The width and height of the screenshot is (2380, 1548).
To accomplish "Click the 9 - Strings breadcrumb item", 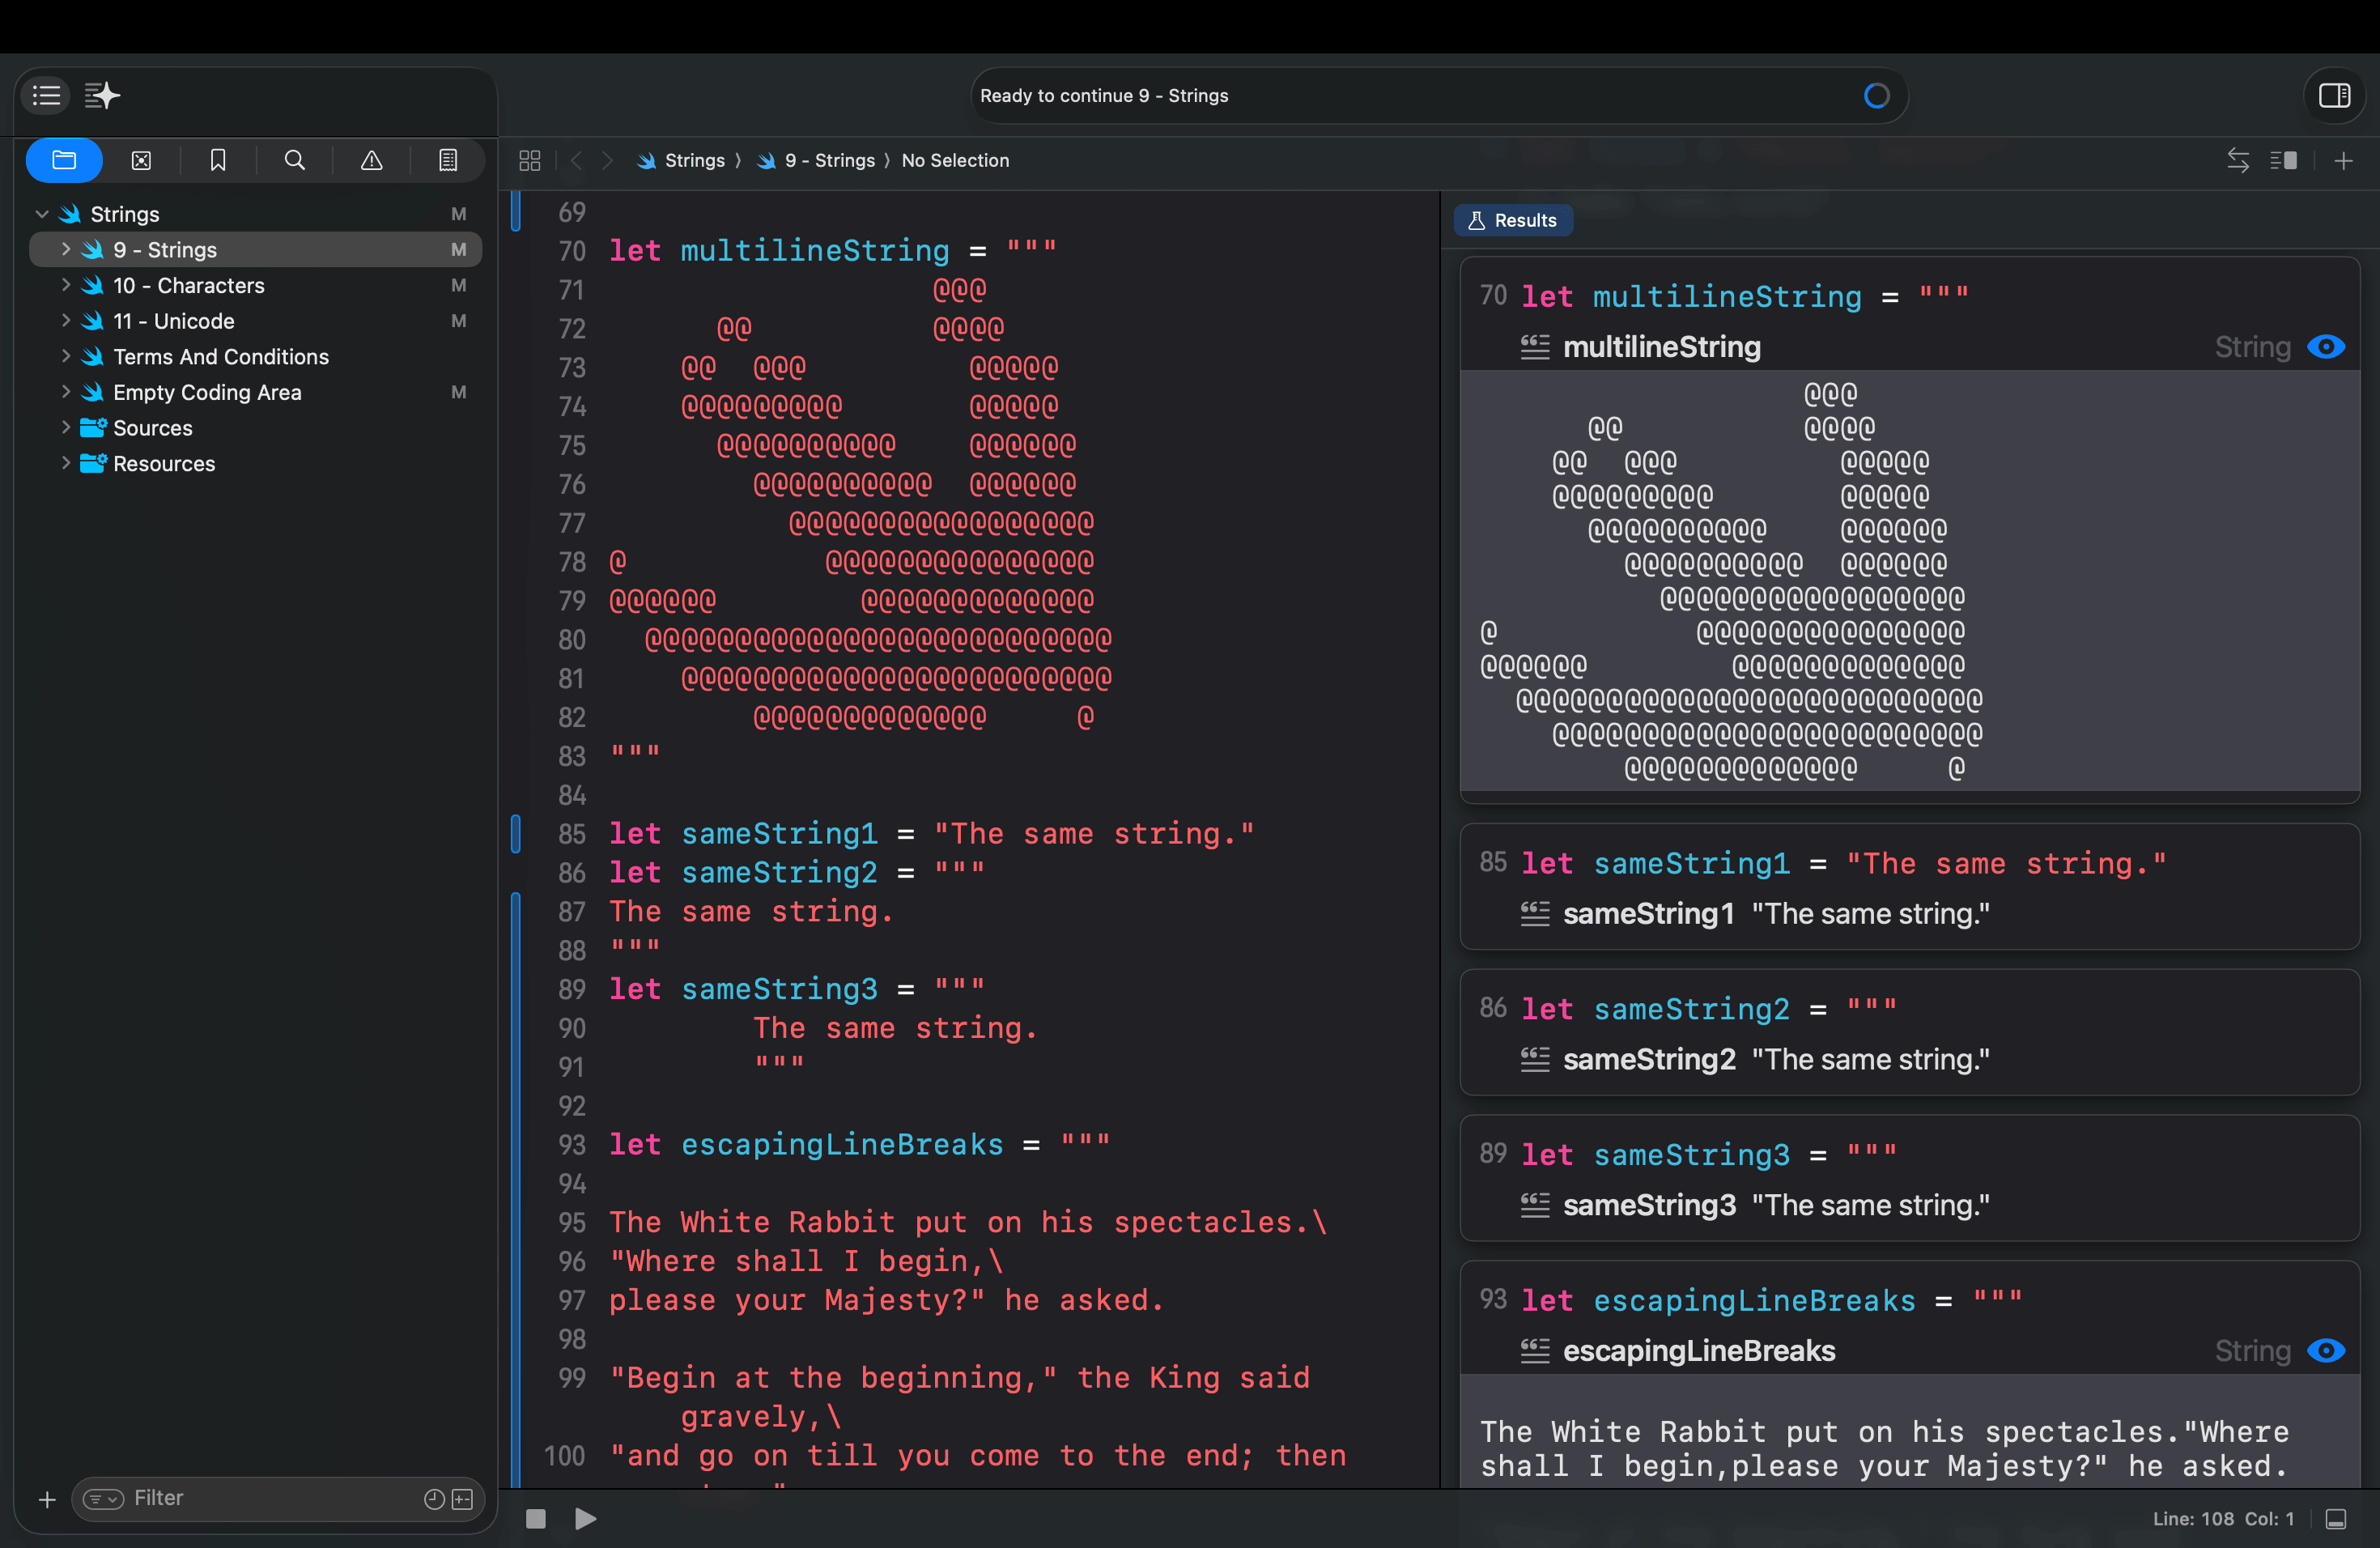I will point(816,160).
